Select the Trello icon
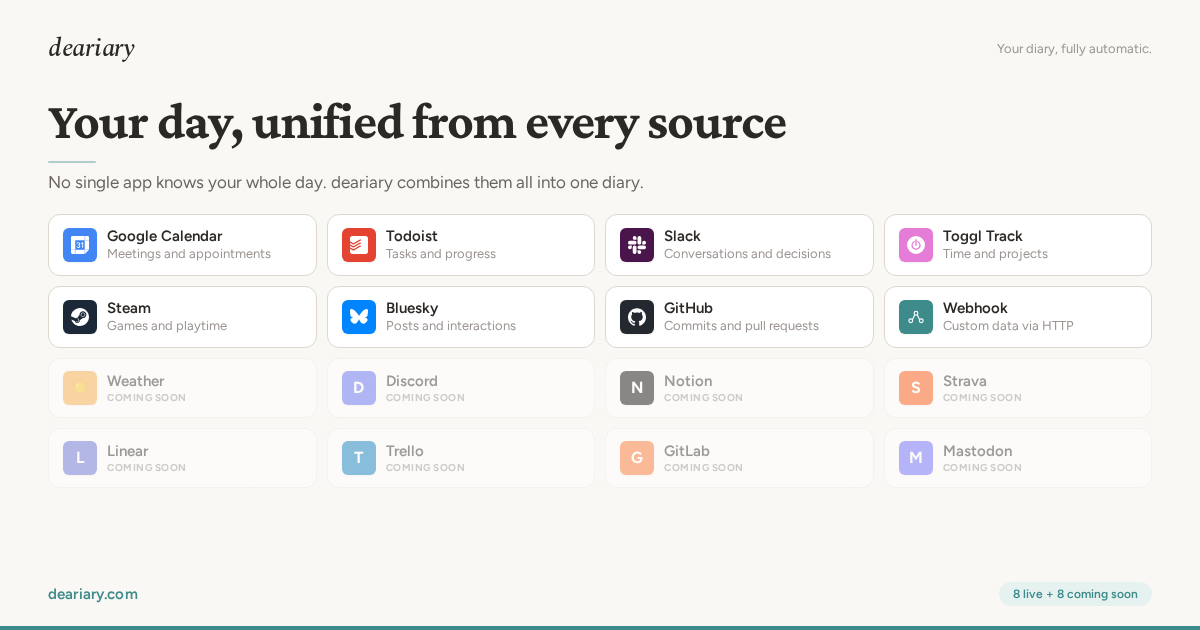The height and width of the screenshot is (630, 1200). (359, 458)
